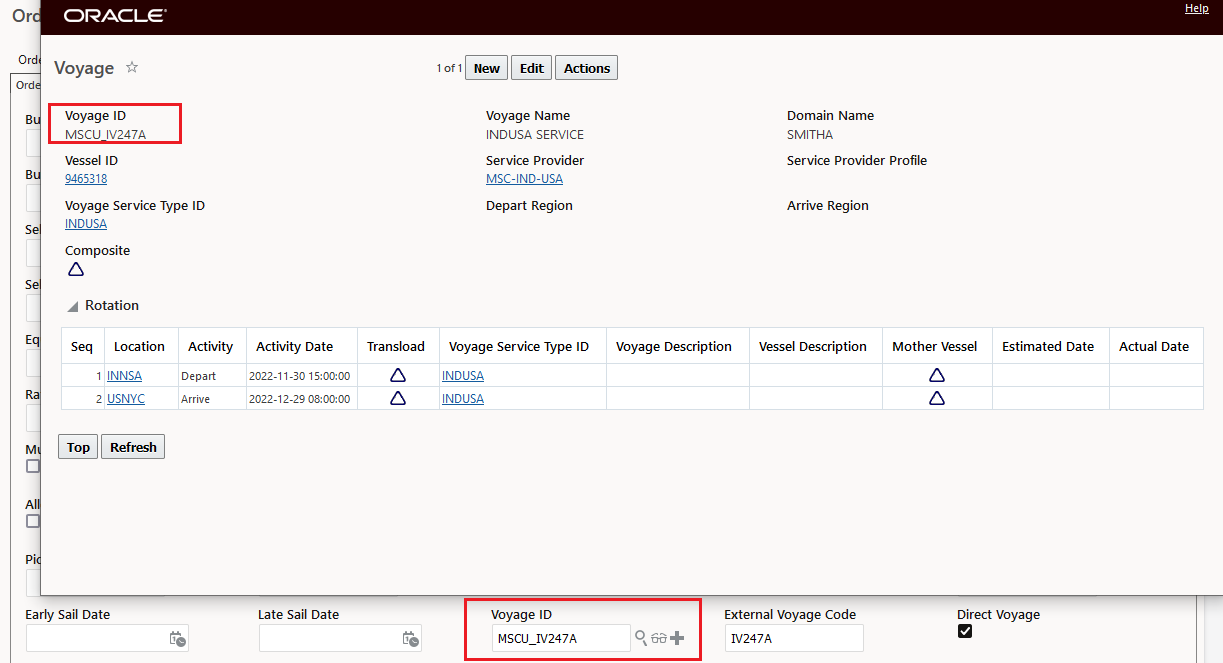Click Transload triangle icon in USNYC row
1223x663 pixels.
click(398, 398)
